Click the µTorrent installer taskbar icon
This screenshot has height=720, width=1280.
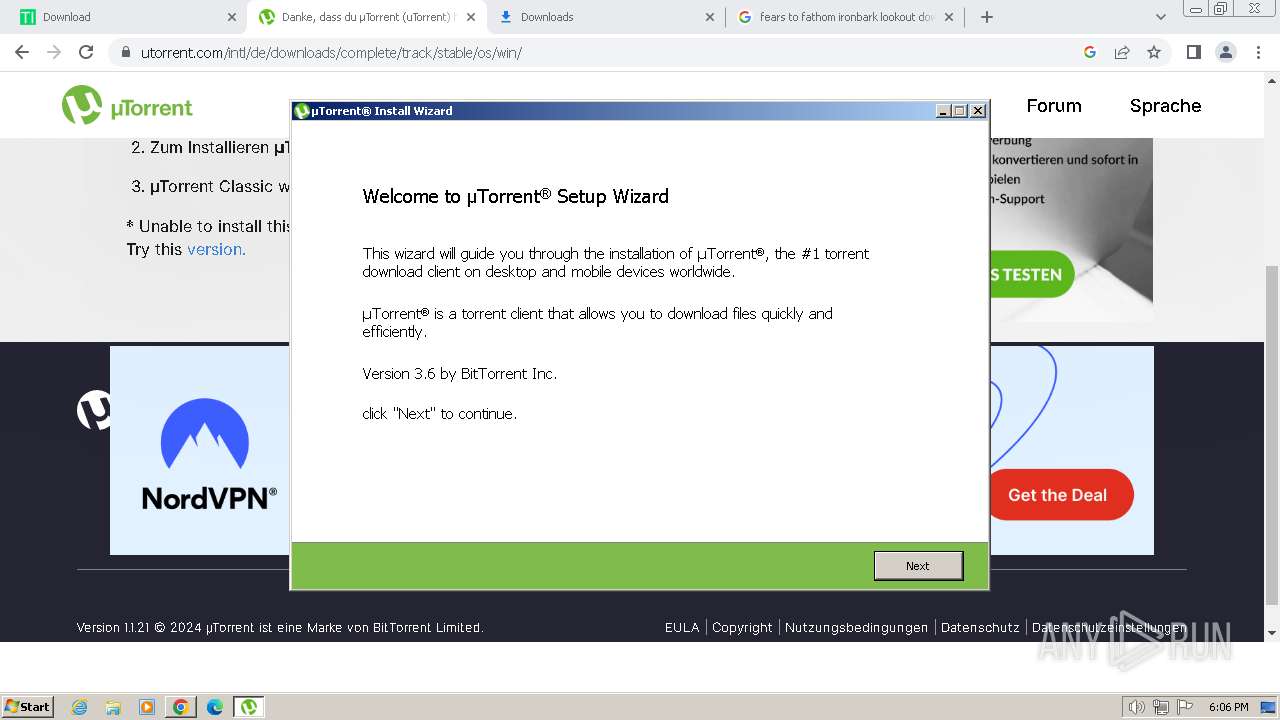[249, 707]
